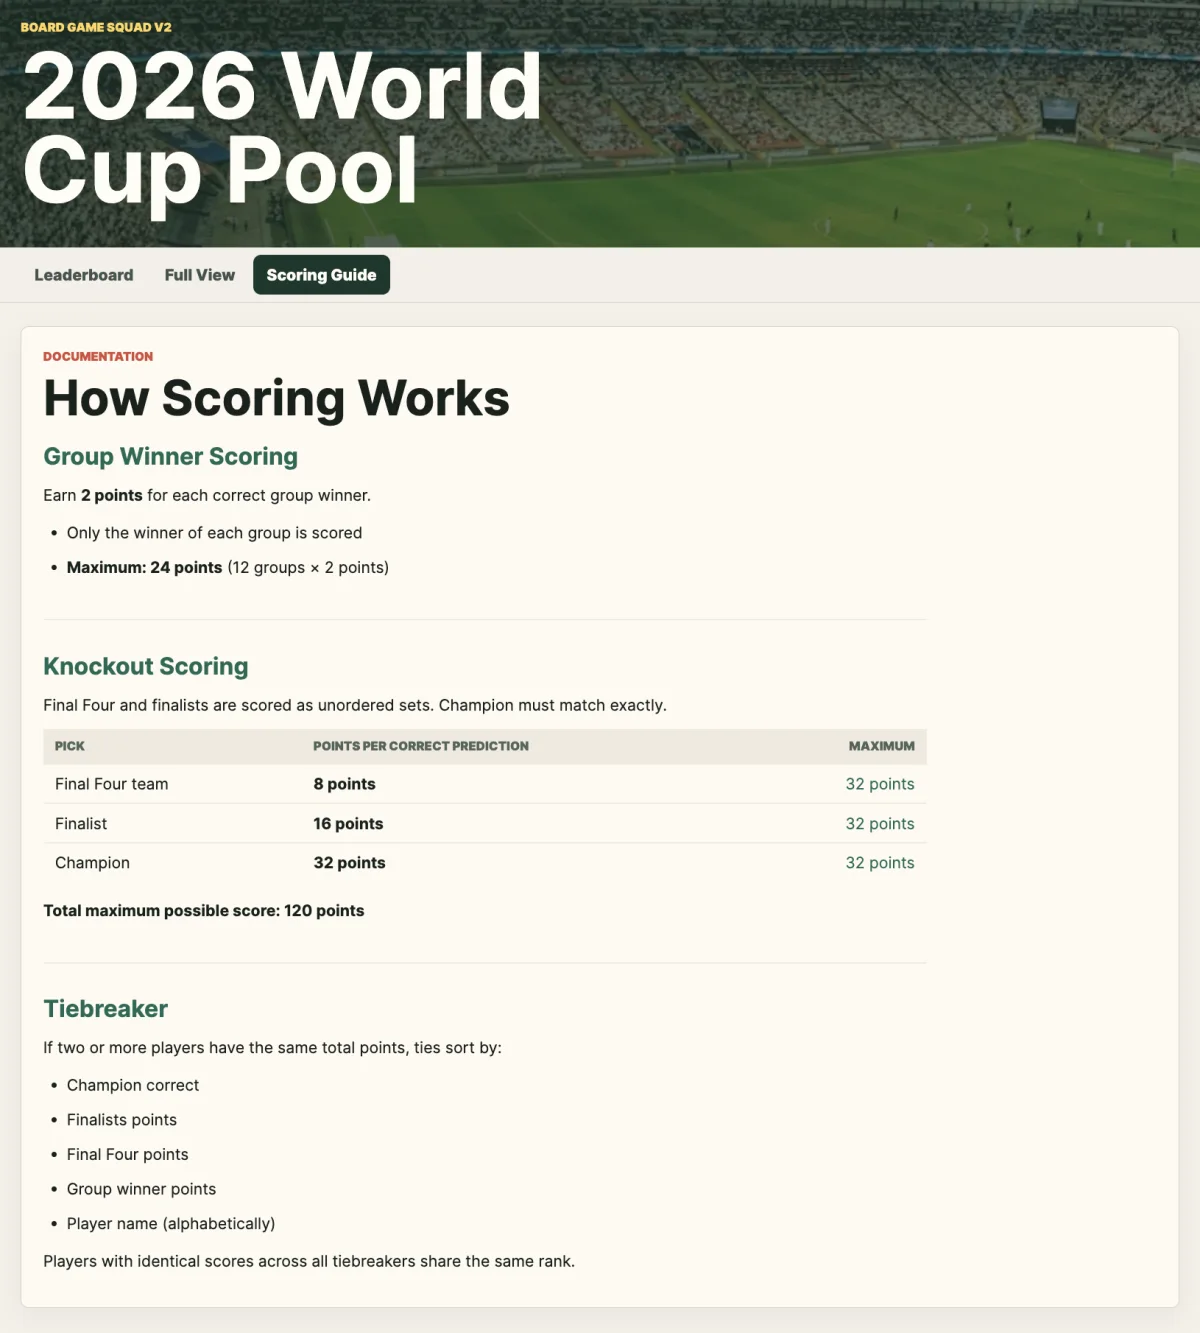
Task: Click the Knockout Scoring heading
Action: coord(146,666)
